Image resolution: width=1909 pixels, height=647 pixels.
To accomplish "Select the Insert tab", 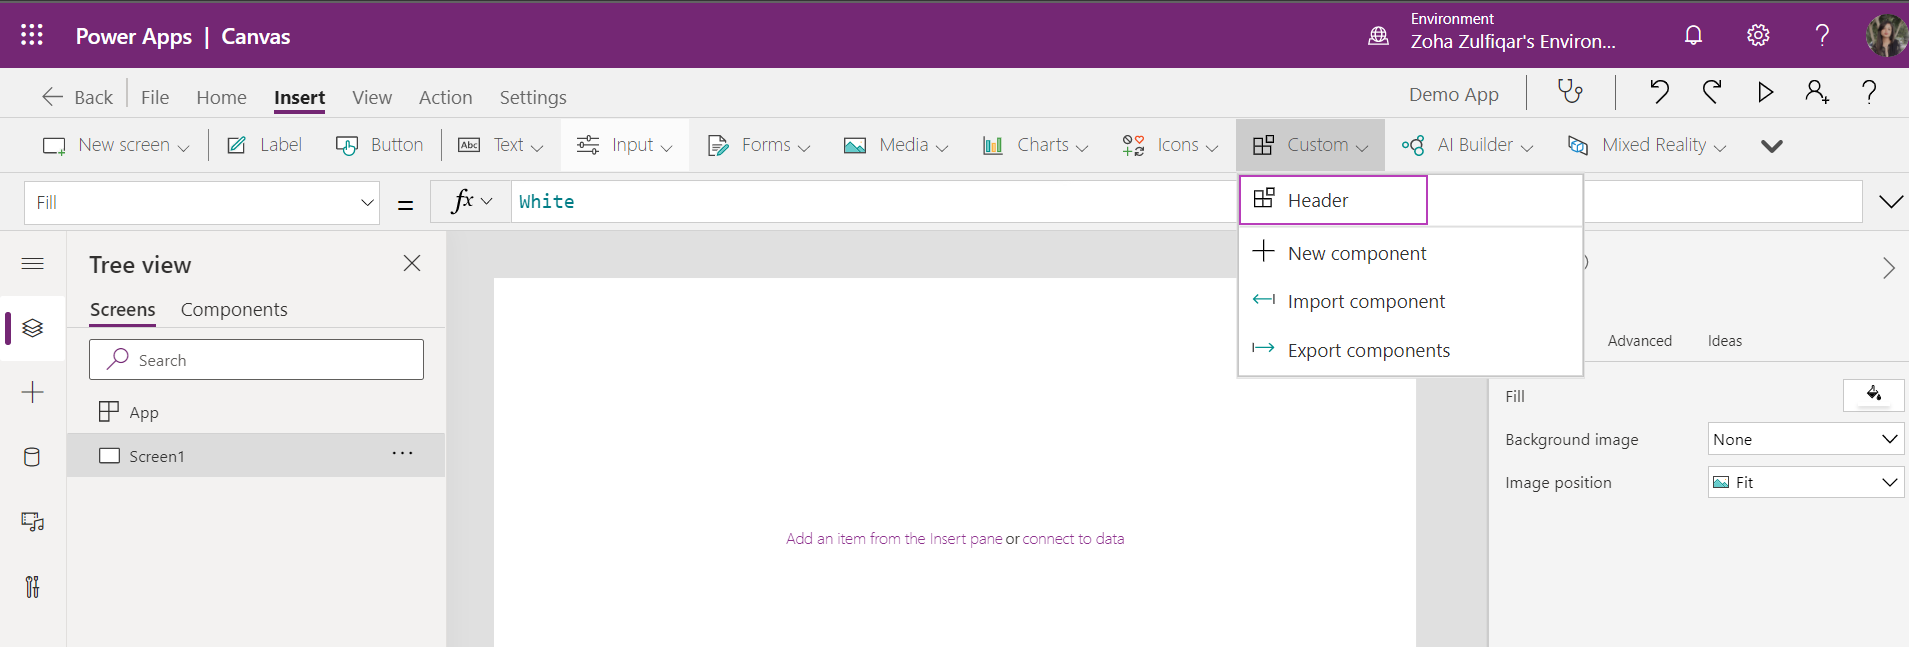I will coord(299,97).
